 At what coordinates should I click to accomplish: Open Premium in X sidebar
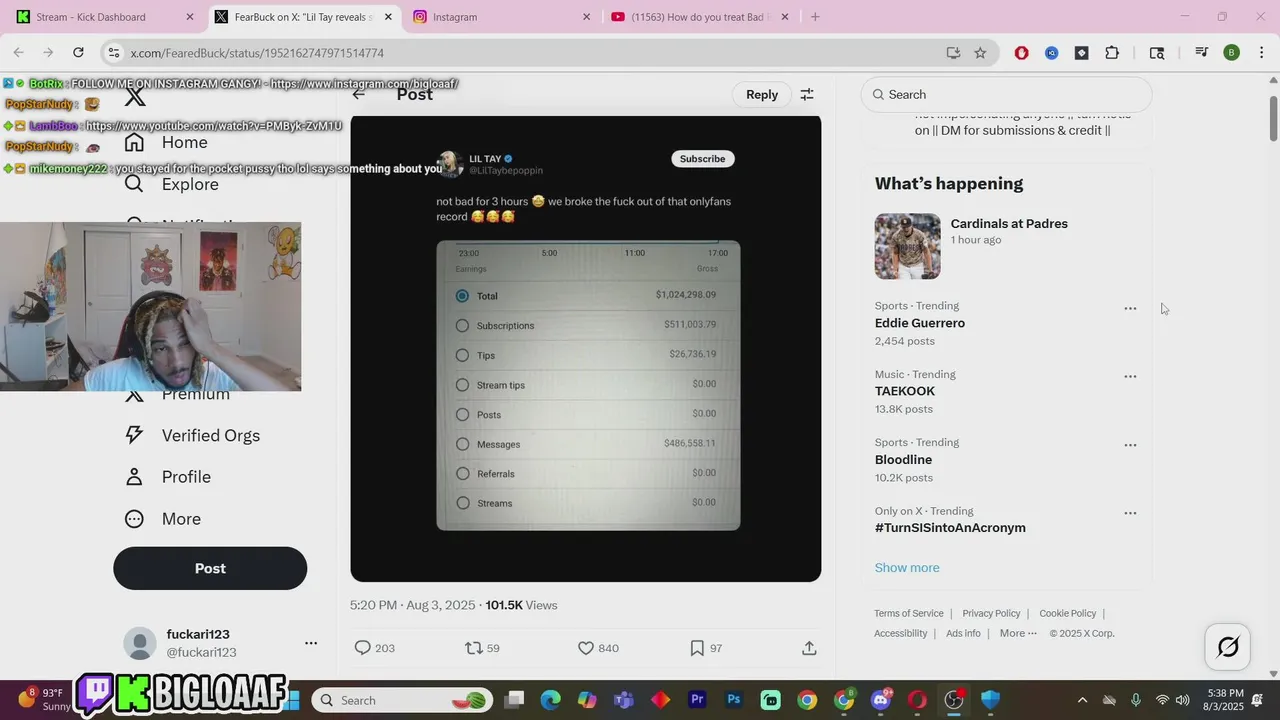tap(196, 394)
